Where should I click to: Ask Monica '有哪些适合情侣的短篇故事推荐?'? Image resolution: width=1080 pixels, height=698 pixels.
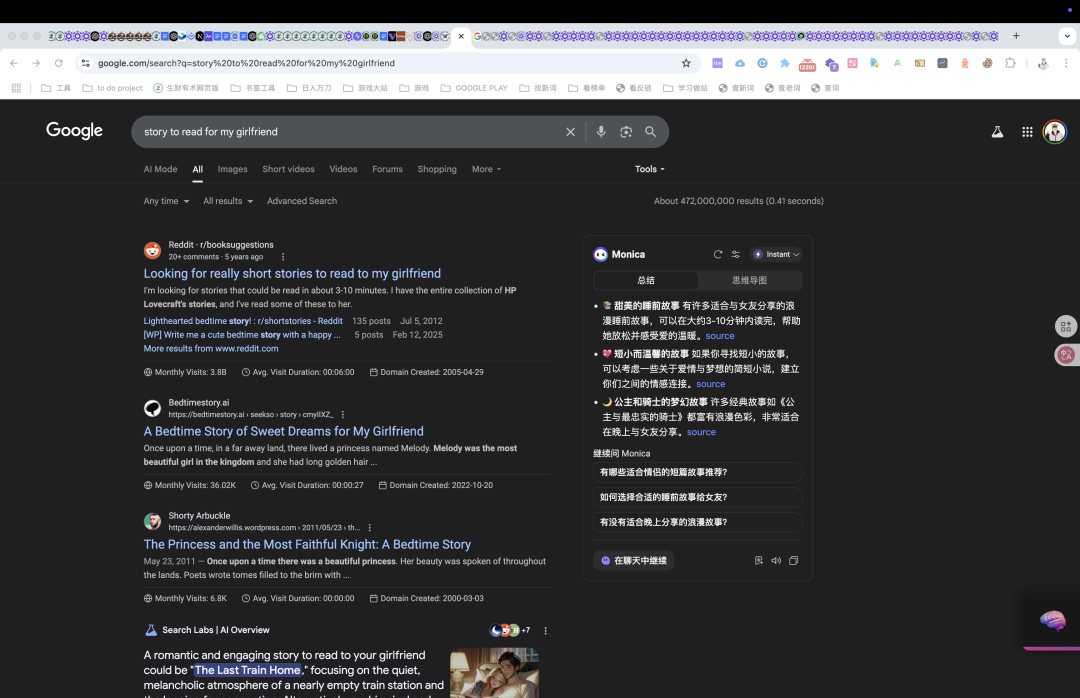pyautogui.click(x=697, y=472)
